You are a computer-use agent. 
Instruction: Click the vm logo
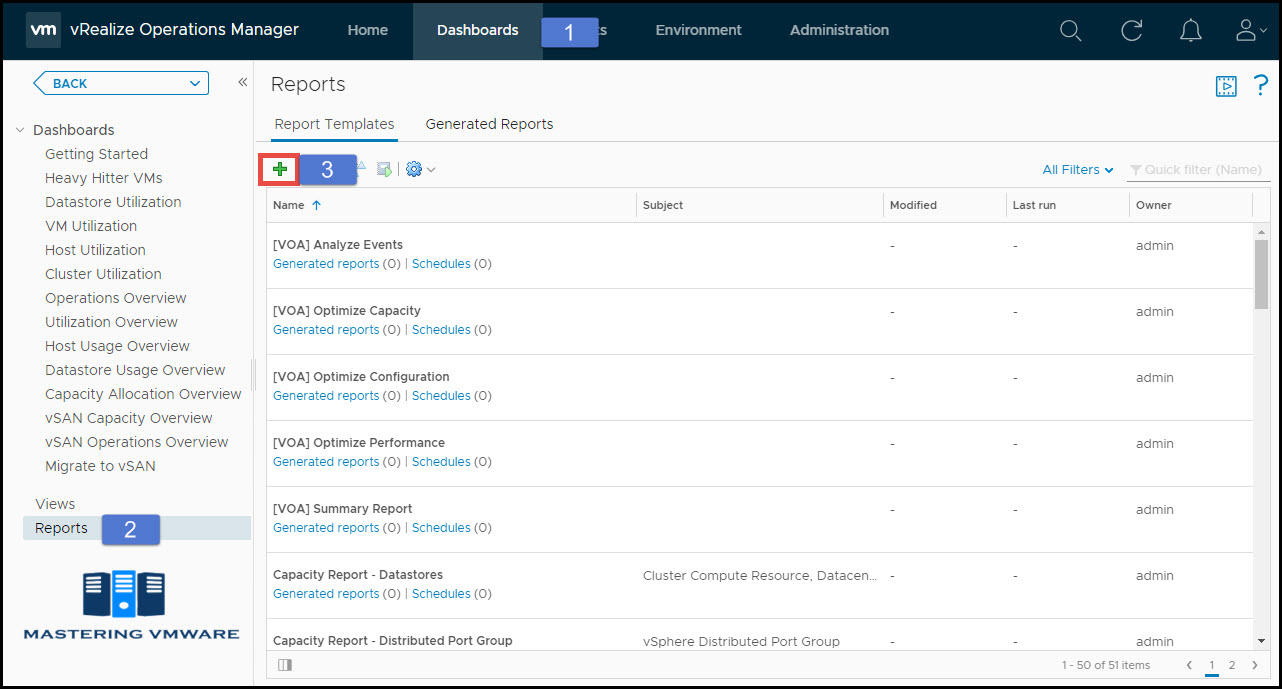pos(43,30)
